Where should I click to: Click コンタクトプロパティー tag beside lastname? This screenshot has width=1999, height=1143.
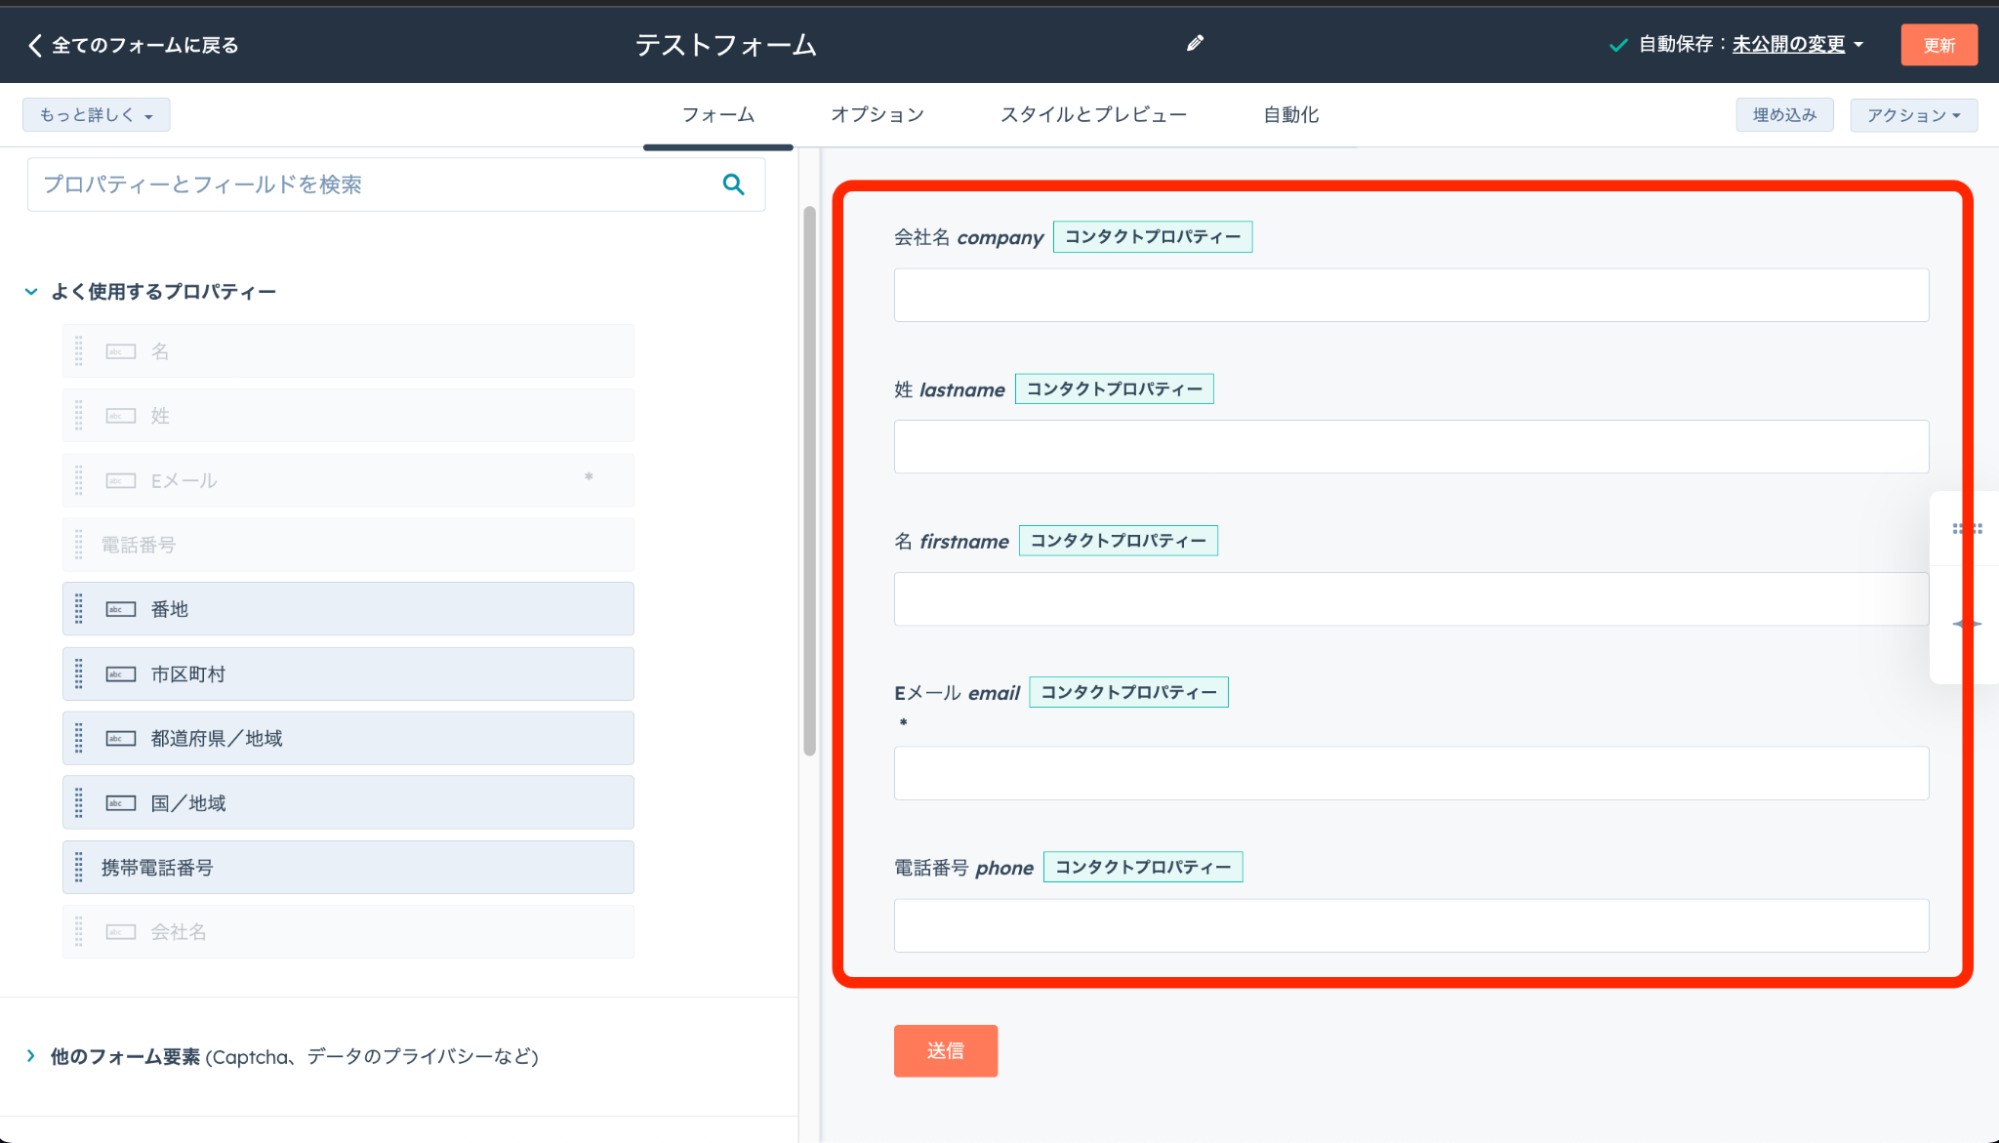[x=1114, y=389]
